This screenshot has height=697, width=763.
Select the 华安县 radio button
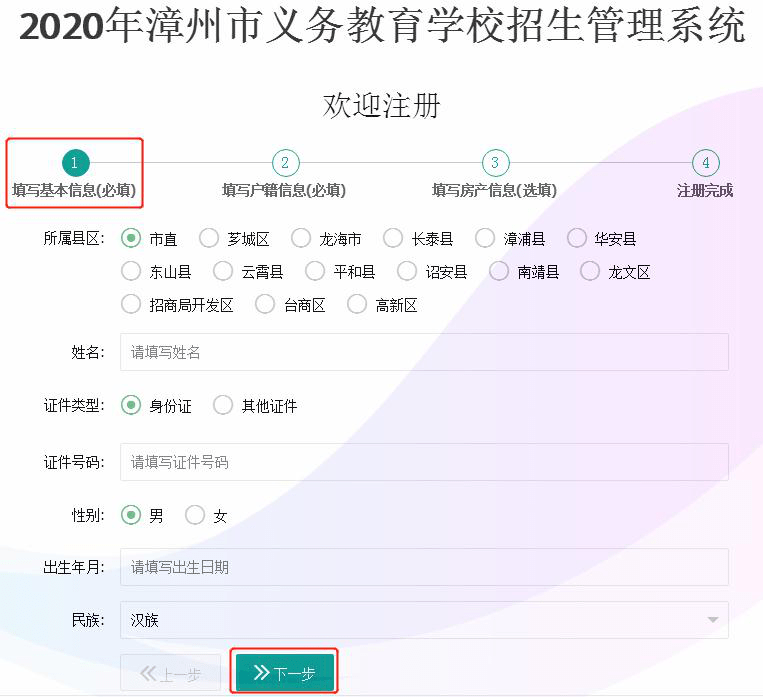coord(577,238)
